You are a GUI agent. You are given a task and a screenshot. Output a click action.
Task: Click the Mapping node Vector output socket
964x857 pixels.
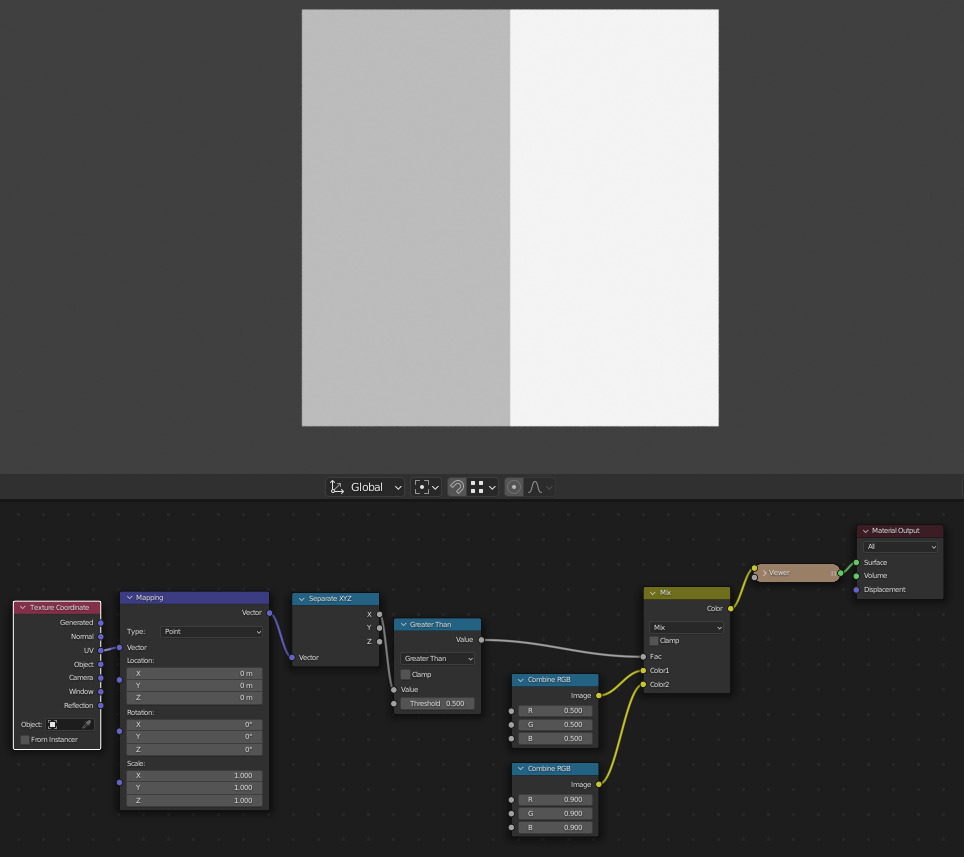[x=269, y=613]
